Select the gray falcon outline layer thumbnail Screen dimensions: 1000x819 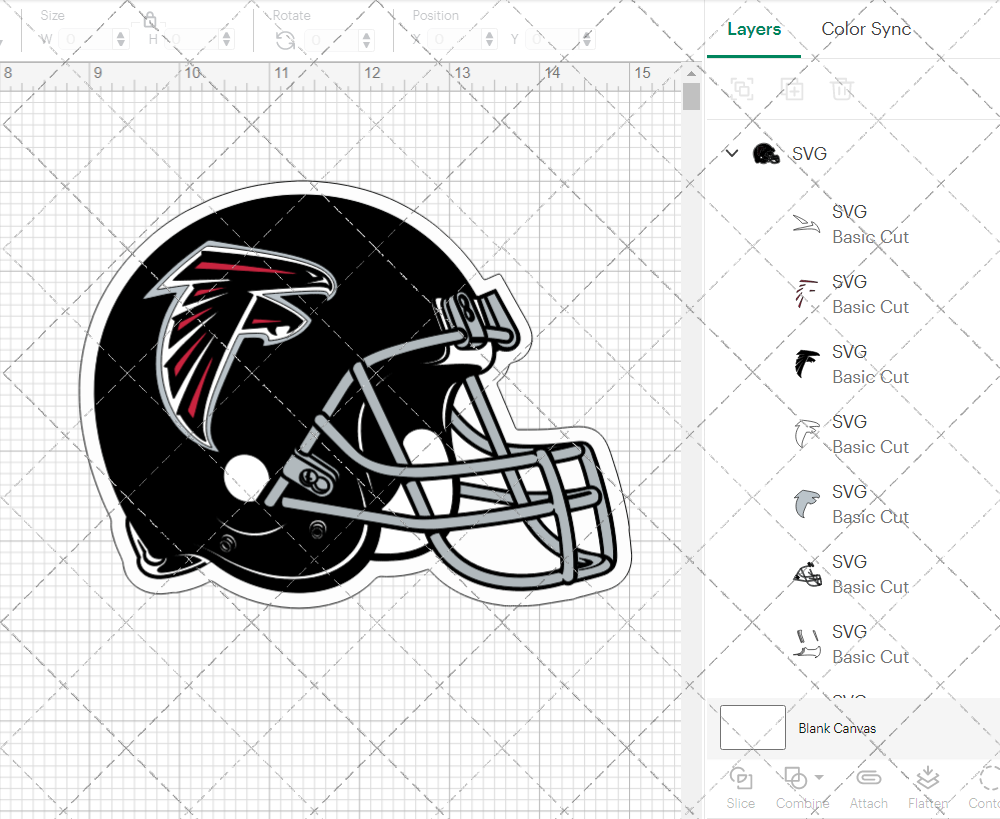point(807,224)
